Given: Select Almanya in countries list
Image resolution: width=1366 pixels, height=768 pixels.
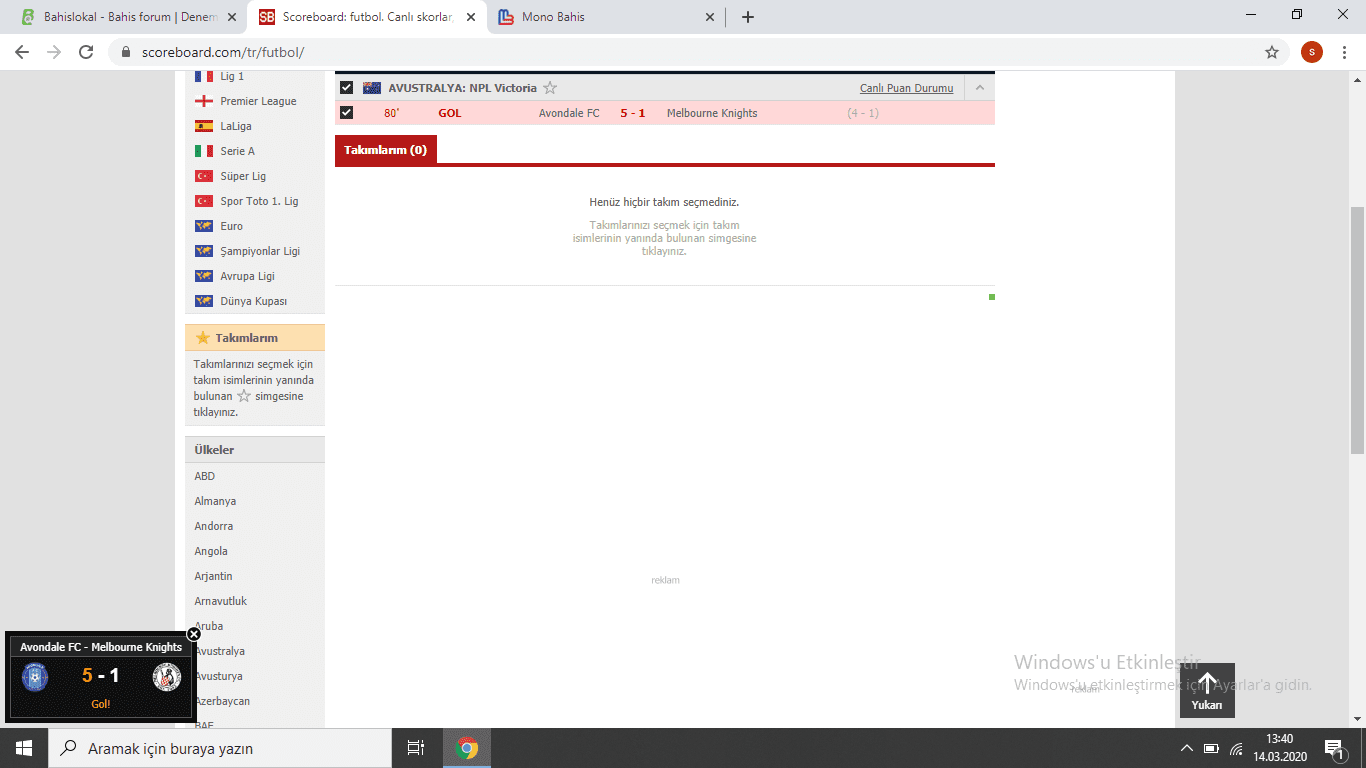Looking at the screenshot, I should tap(215, 501).
